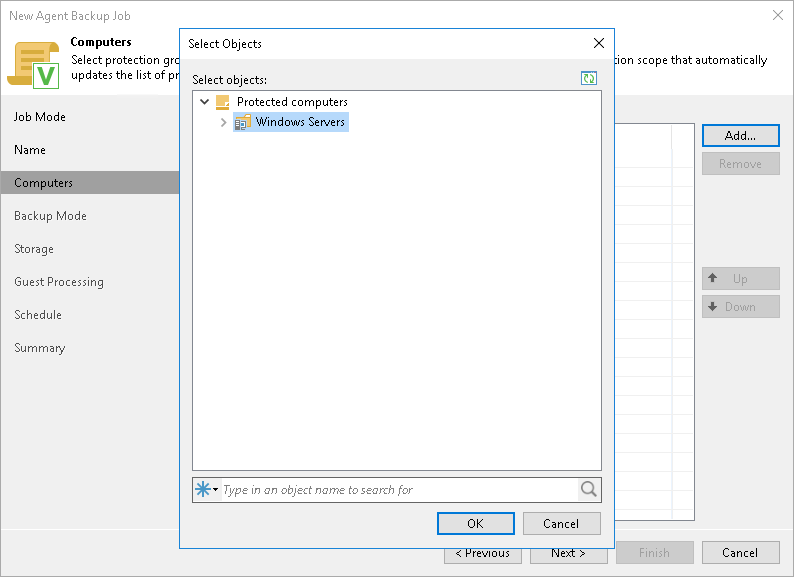
Task: Click the magnifier search icon in Select Objects
Action: pos(588,489)
